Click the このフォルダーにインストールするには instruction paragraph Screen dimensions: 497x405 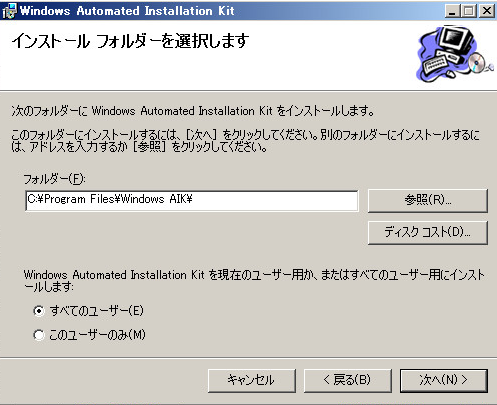[x=246, y=141]
